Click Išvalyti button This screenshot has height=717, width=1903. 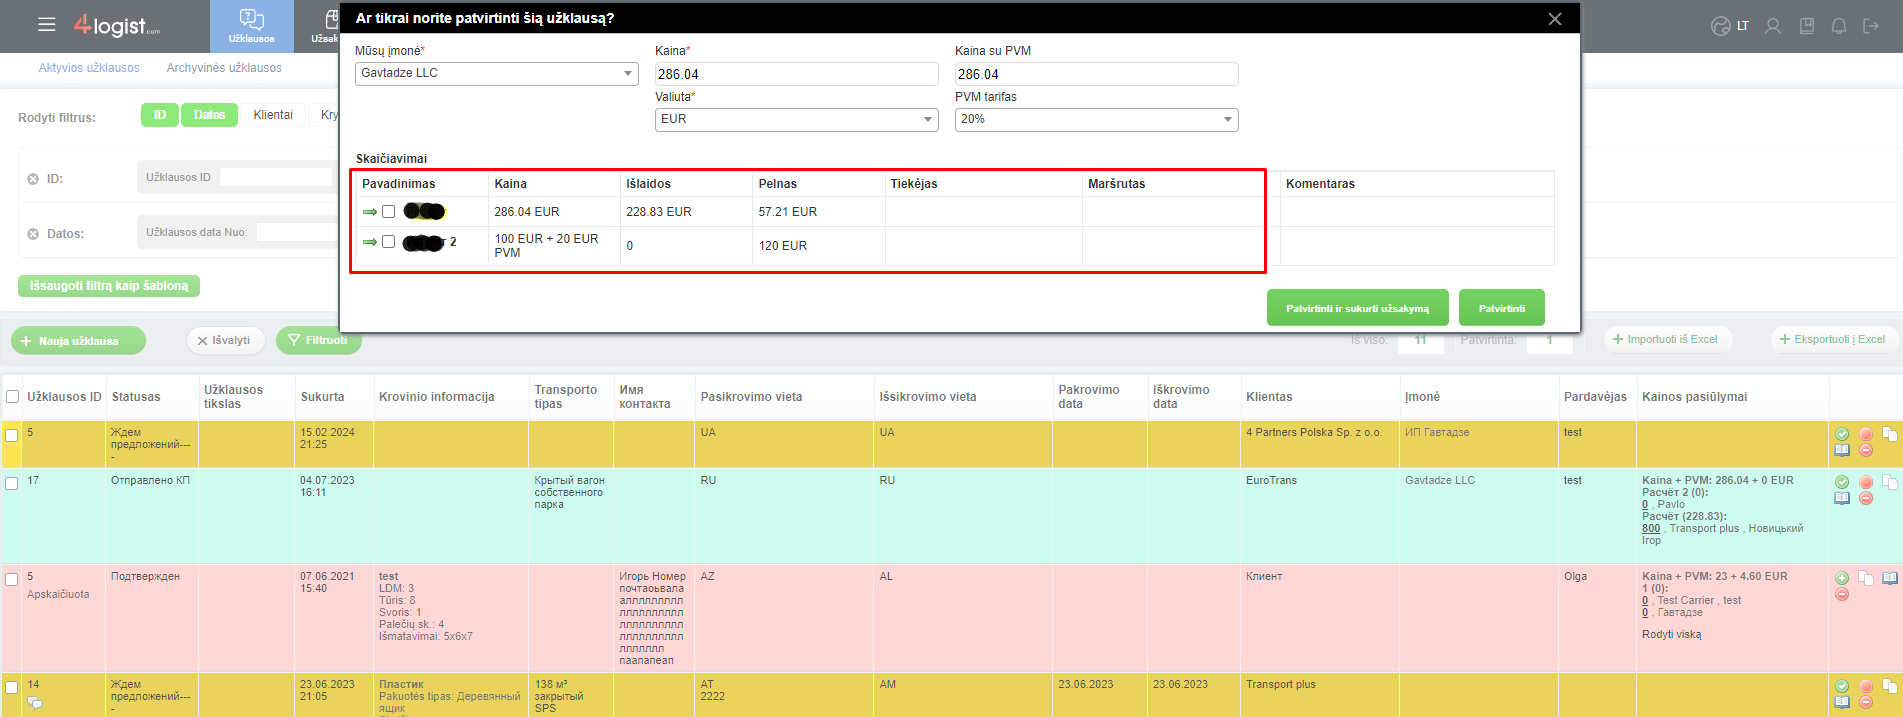(225, 341)
